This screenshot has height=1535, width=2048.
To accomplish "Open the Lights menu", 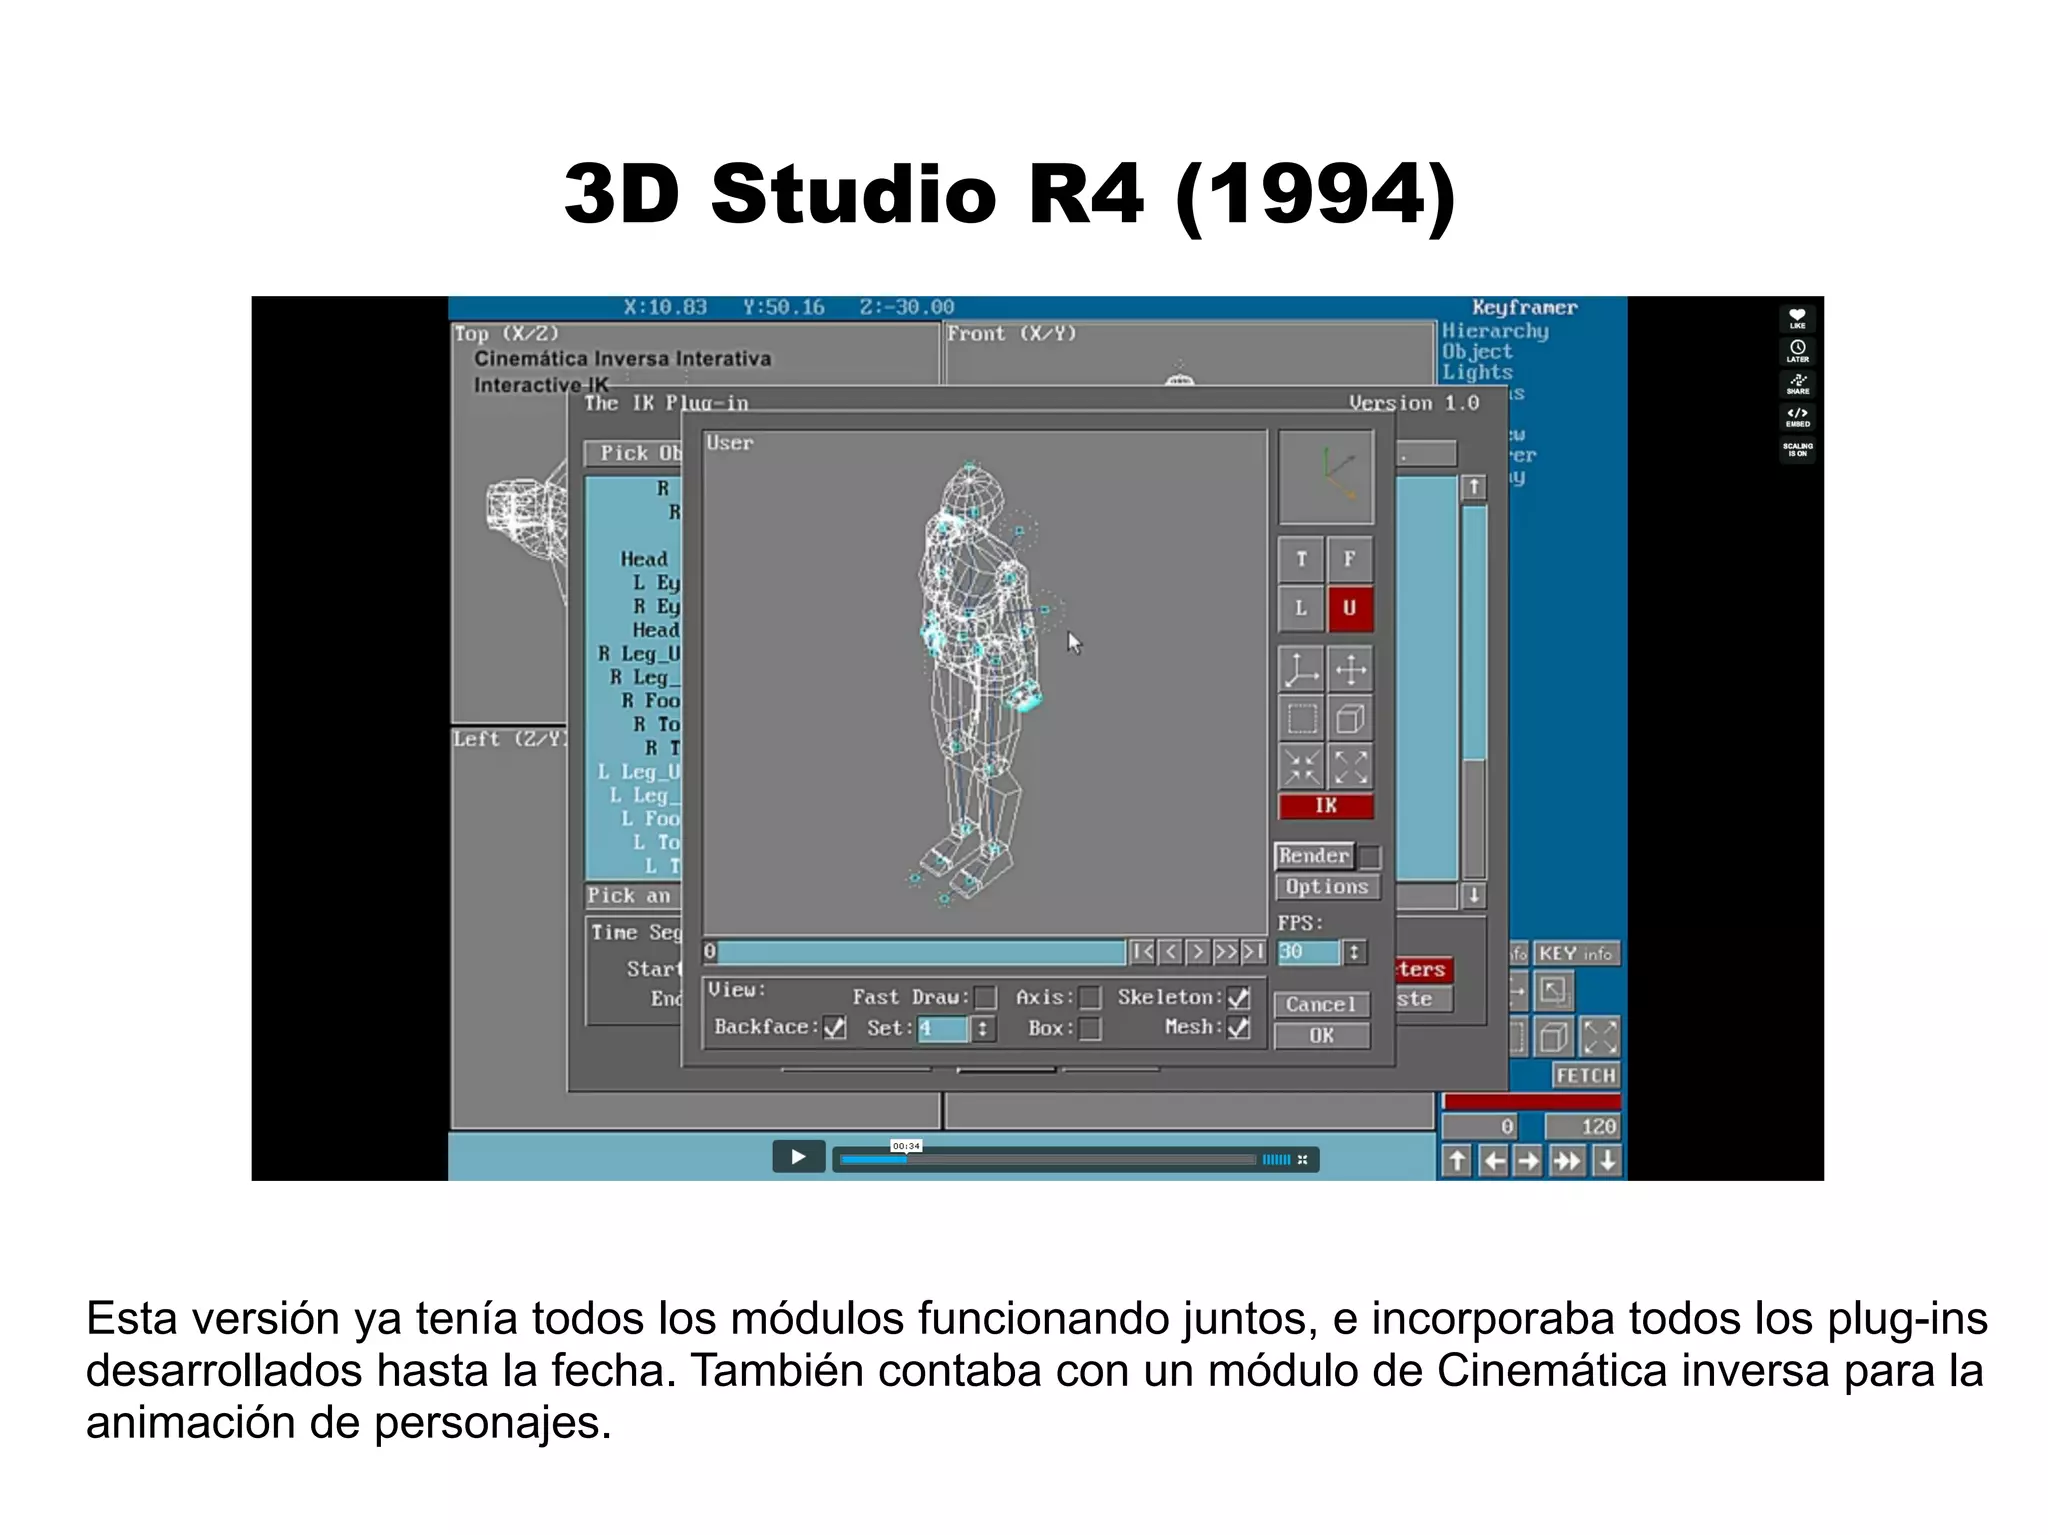I will click(1477, 372).
